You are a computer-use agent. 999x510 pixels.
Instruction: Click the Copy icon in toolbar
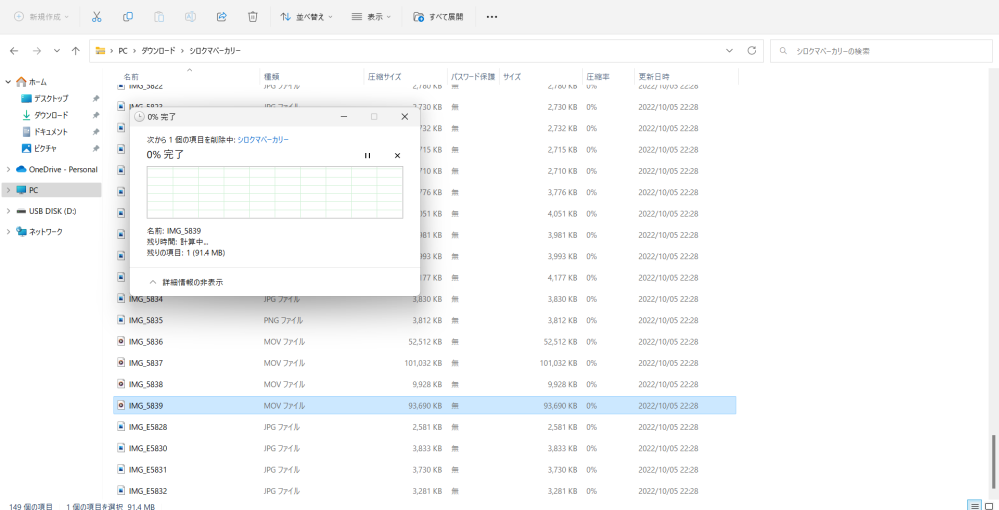click(x=128, y=17)
